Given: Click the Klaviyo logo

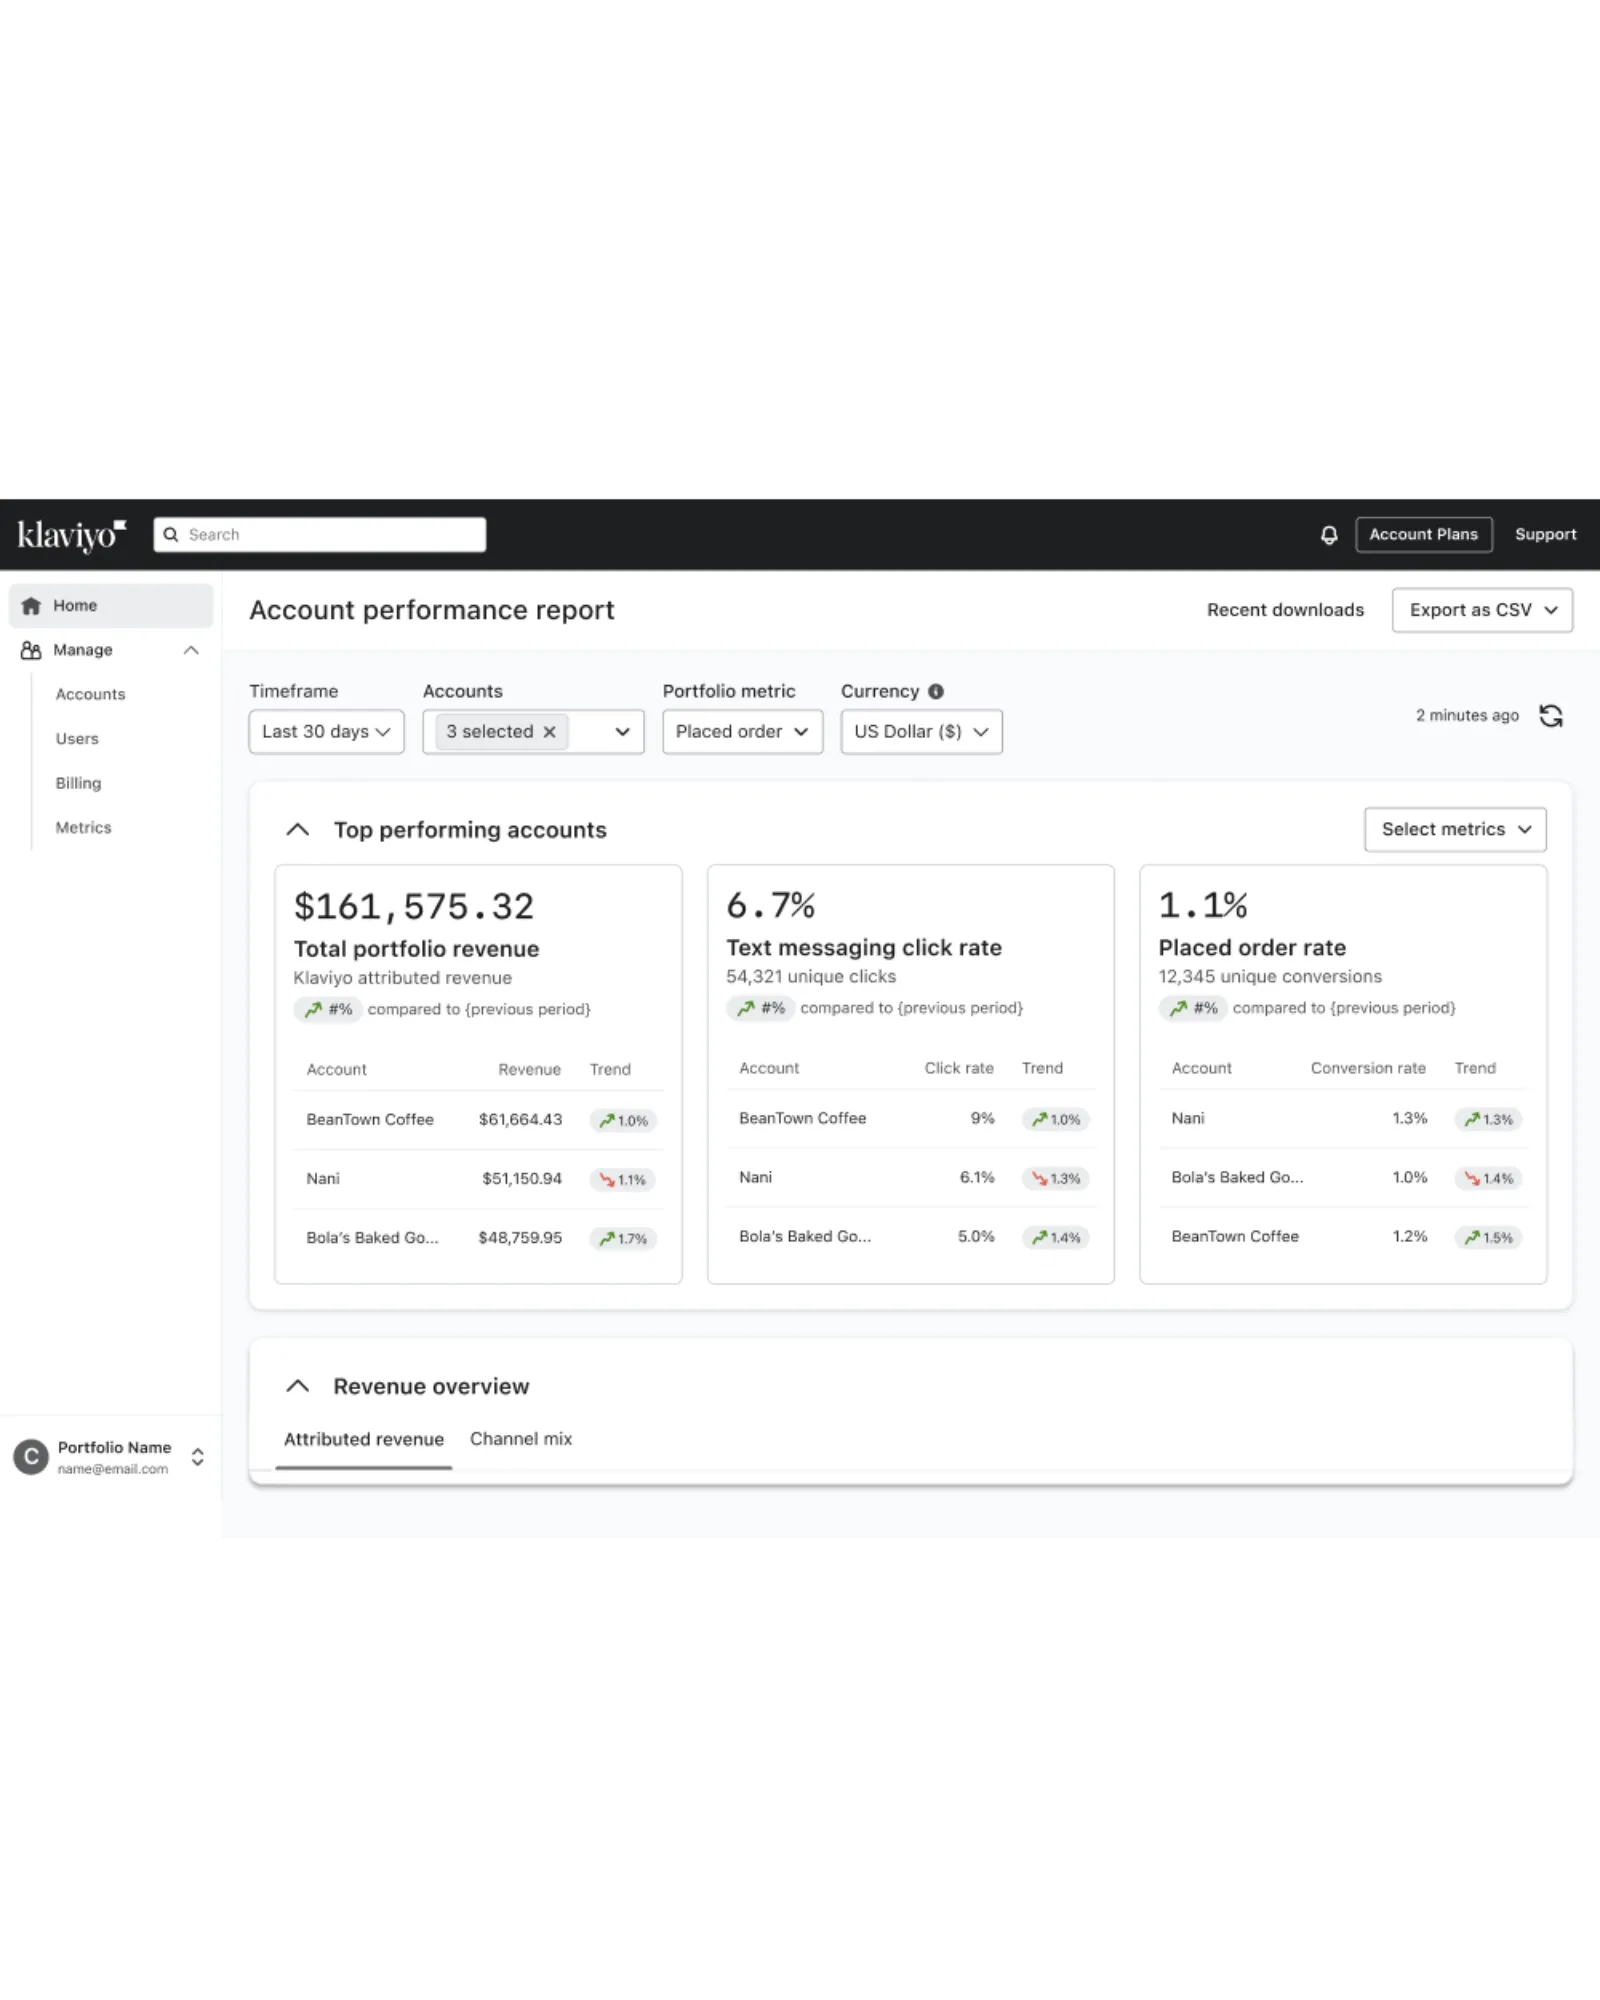Looking at the screenshot, I should pyautogui.click(x=72, y=535).
